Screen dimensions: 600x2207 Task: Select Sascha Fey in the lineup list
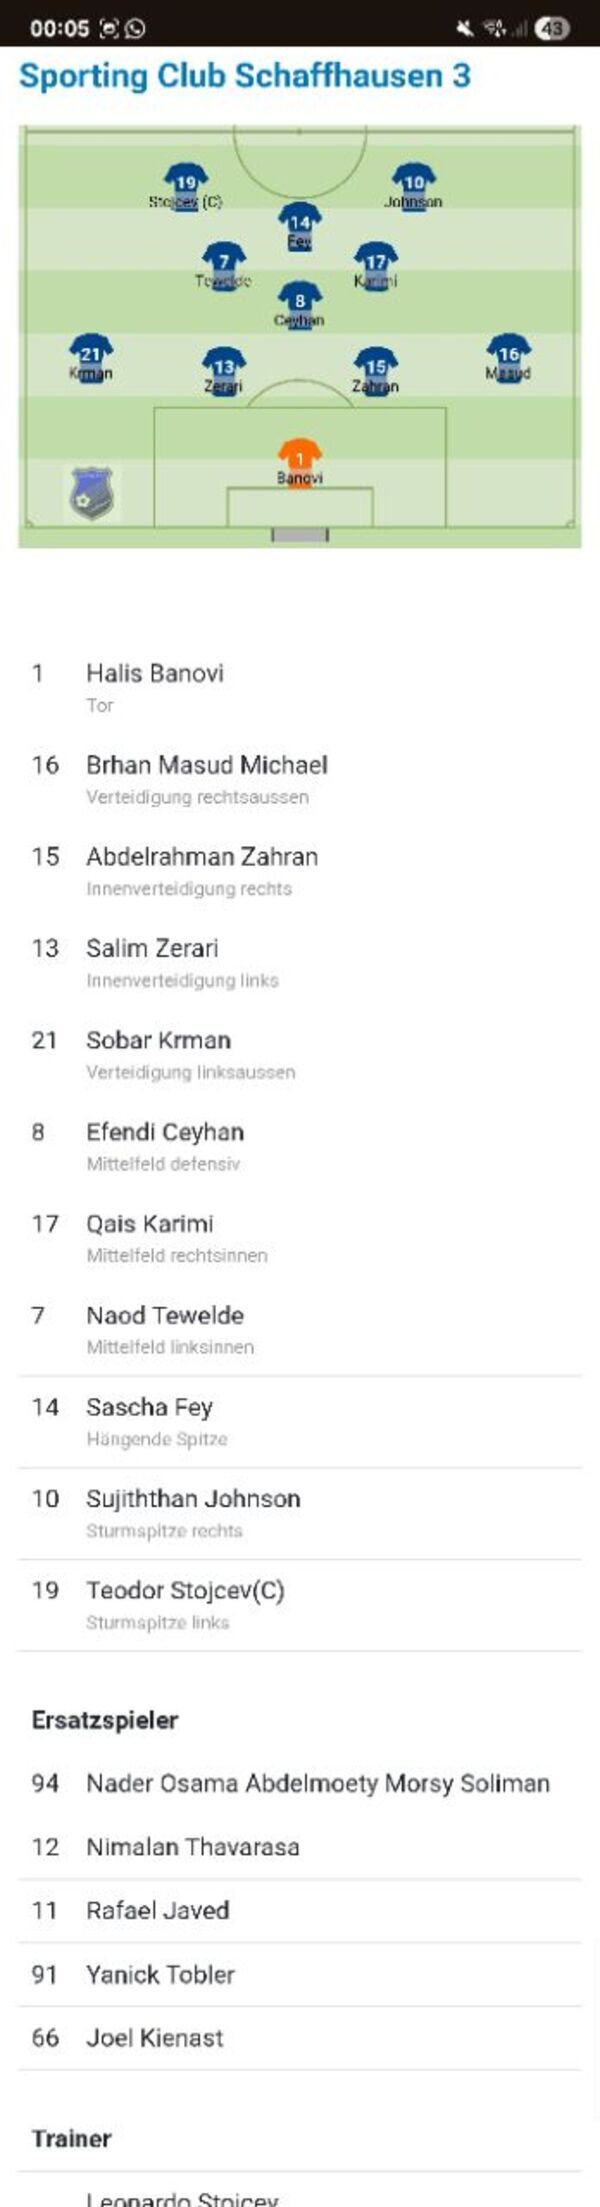click(x=300, y=1421)
